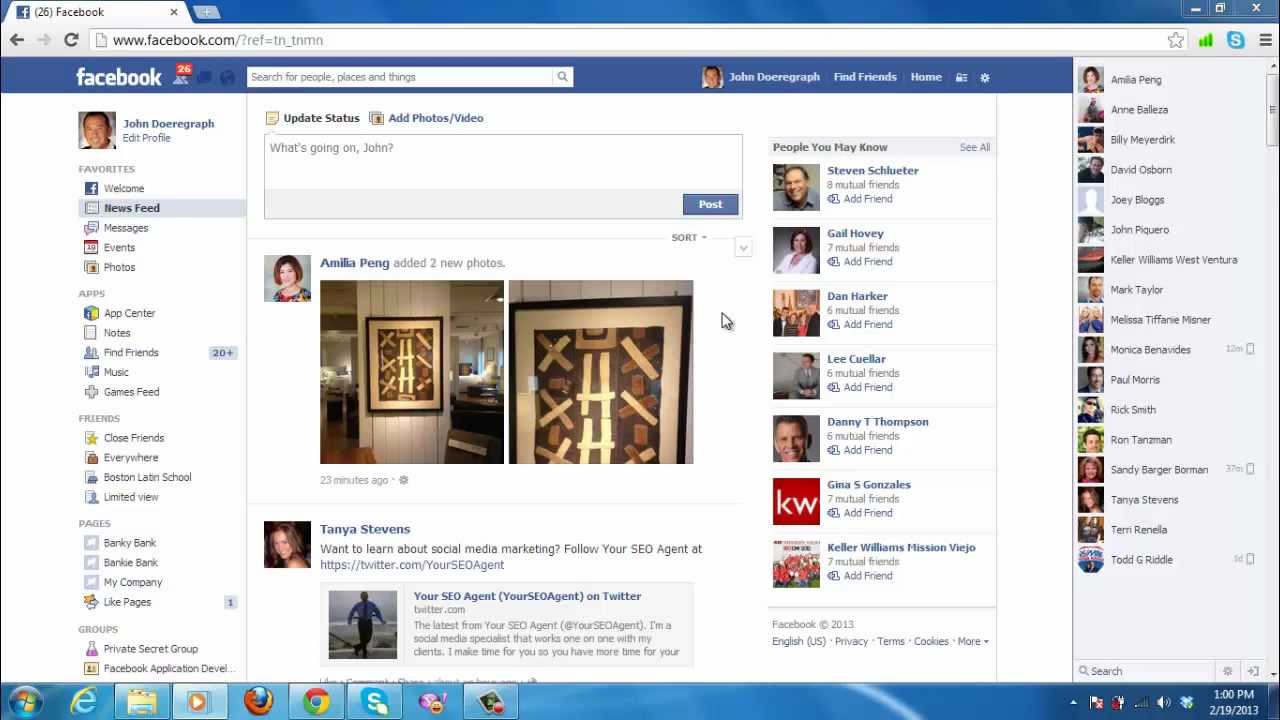Click the Events calendar icon in sidebar
1280x720 pixels.
point(91,247)
